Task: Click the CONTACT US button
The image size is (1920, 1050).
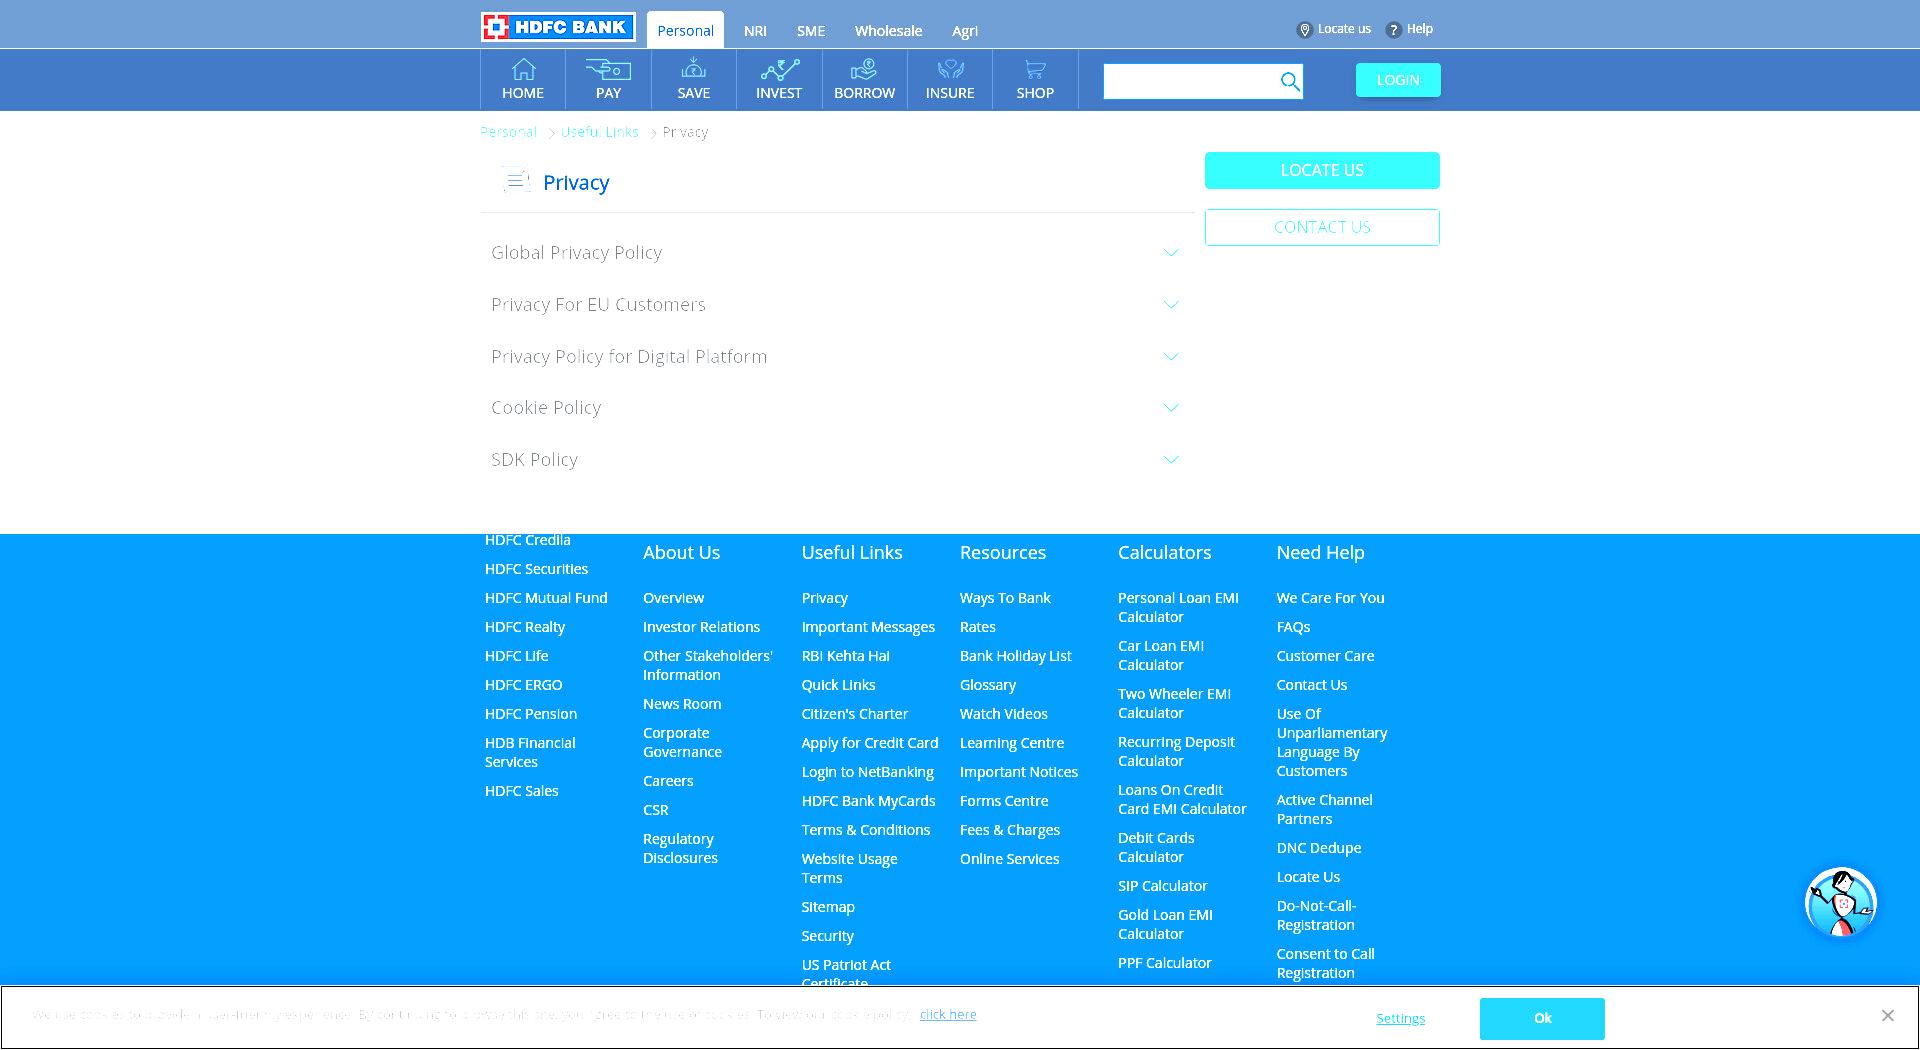Action: click(x=1322, y=227)
